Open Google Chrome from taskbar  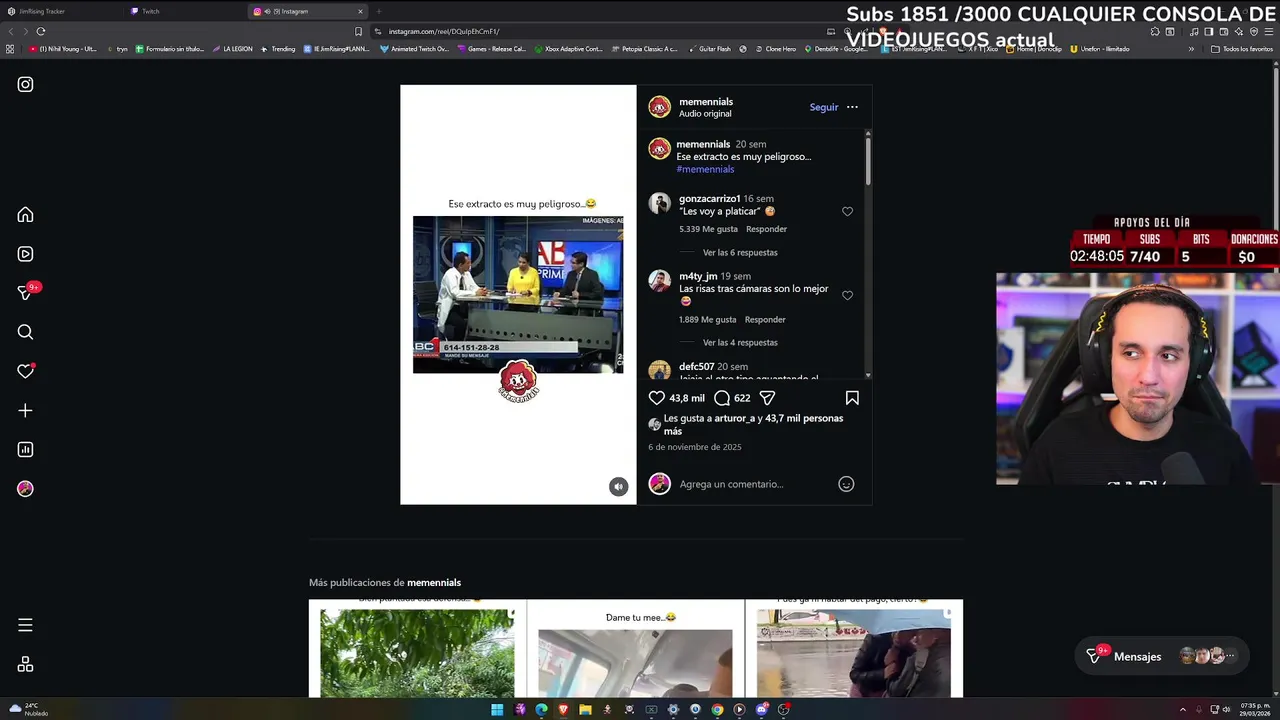[x=717, y=710]
